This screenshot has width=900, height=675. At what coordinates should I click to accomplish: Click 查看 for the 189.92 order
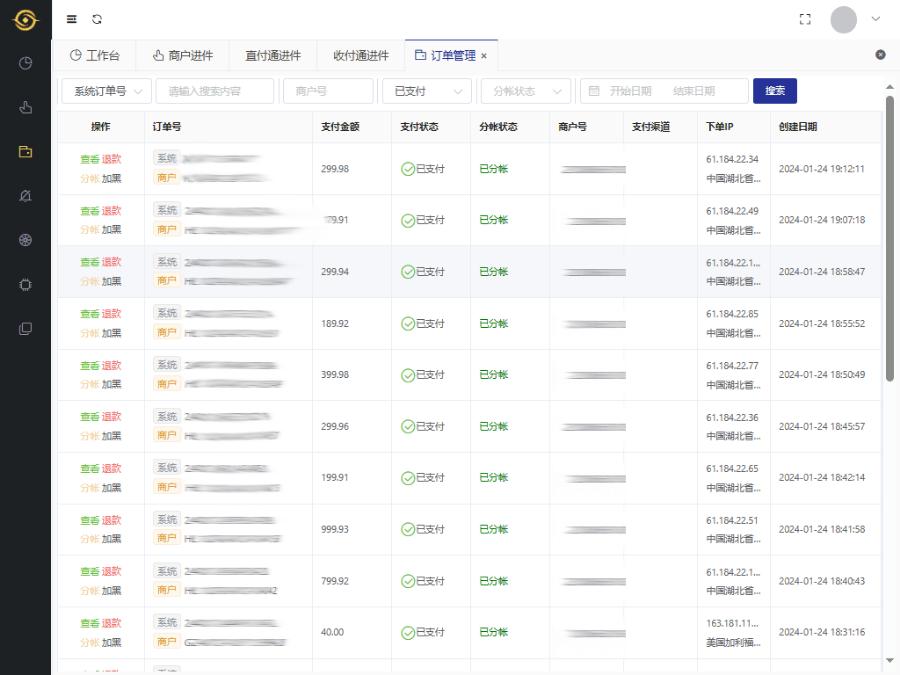[90, 313]
